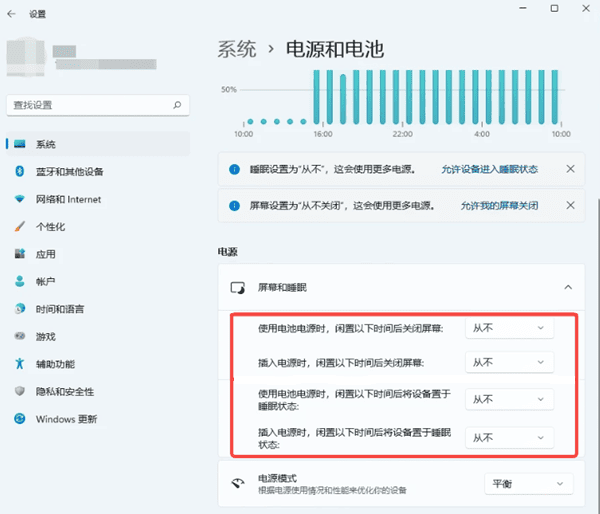Click 系统 in the breadcrumb
The image size is (600, 514).
coord(237,49)
